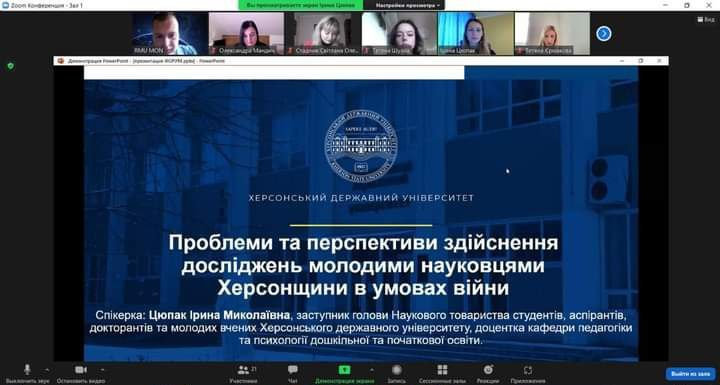
Task: Click the green screen-viewing notification banner
Action: [x=301, y=5]
